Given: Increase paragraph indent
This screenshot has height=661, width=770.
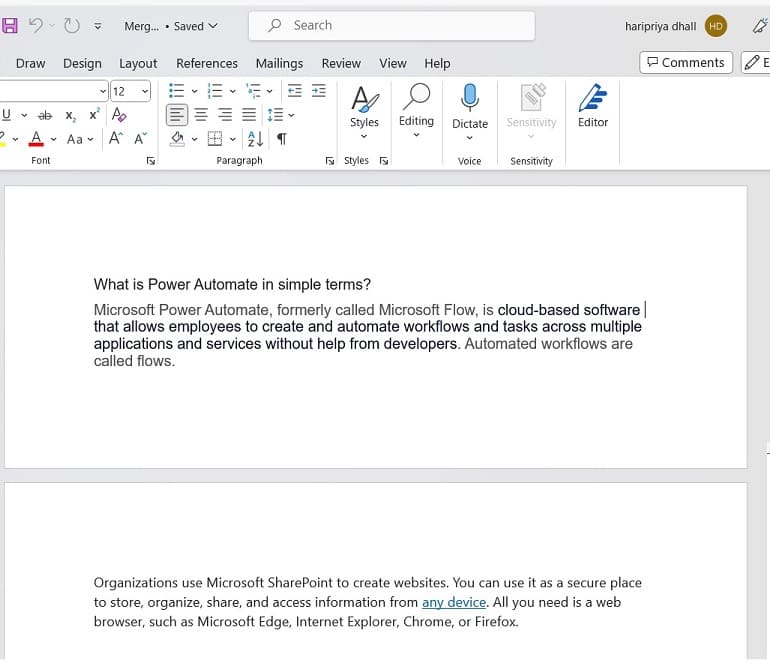Looking at the screenshot, I should coord(319,91).
